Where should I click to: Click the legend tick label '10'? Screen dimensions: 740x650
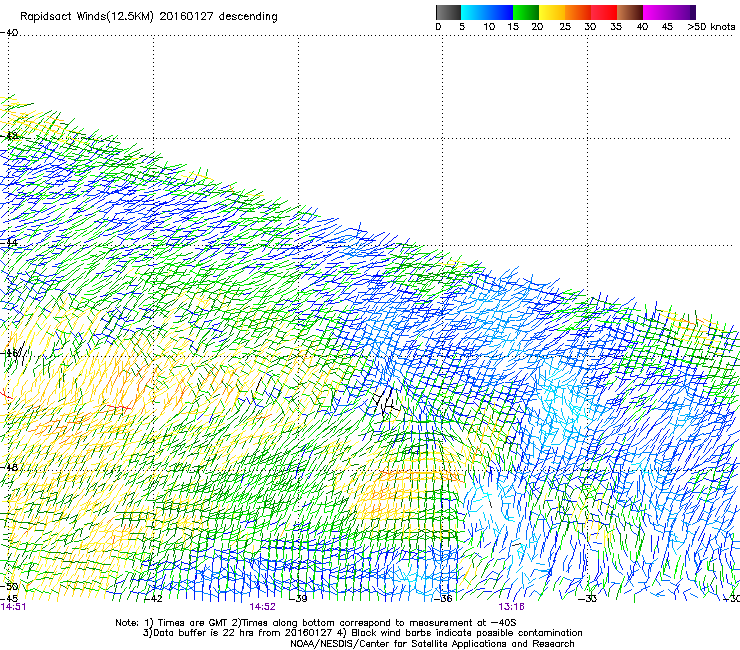click(x=489, y=27)
